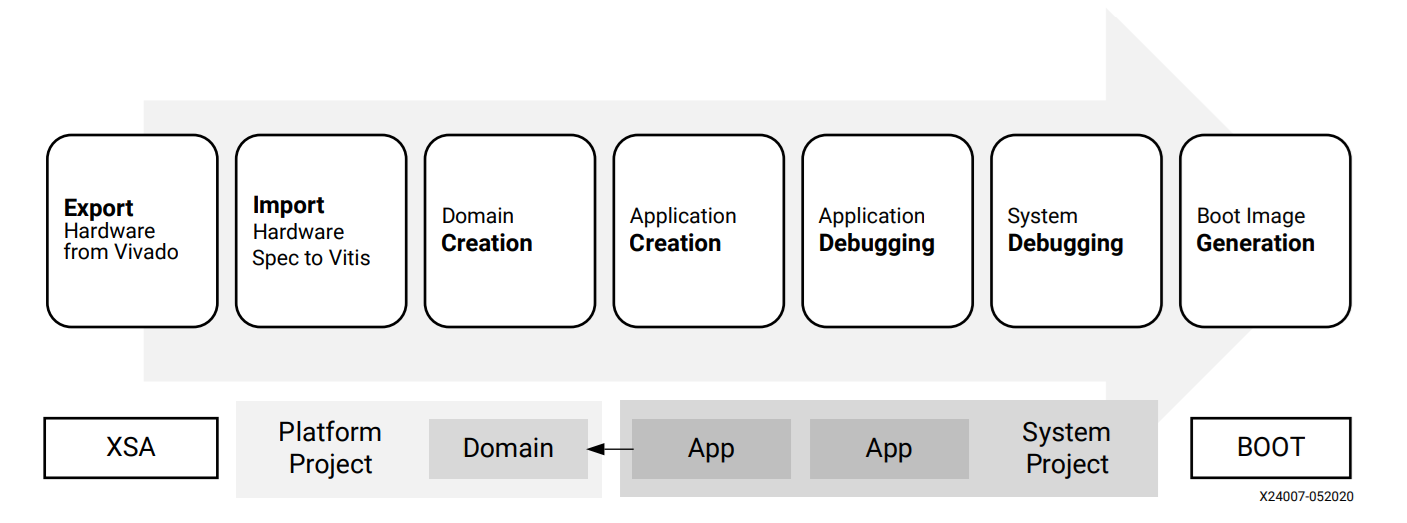Click the bold word Generation
The width and height of the screenshot is (1407, 523).
tap(1255, 244)
